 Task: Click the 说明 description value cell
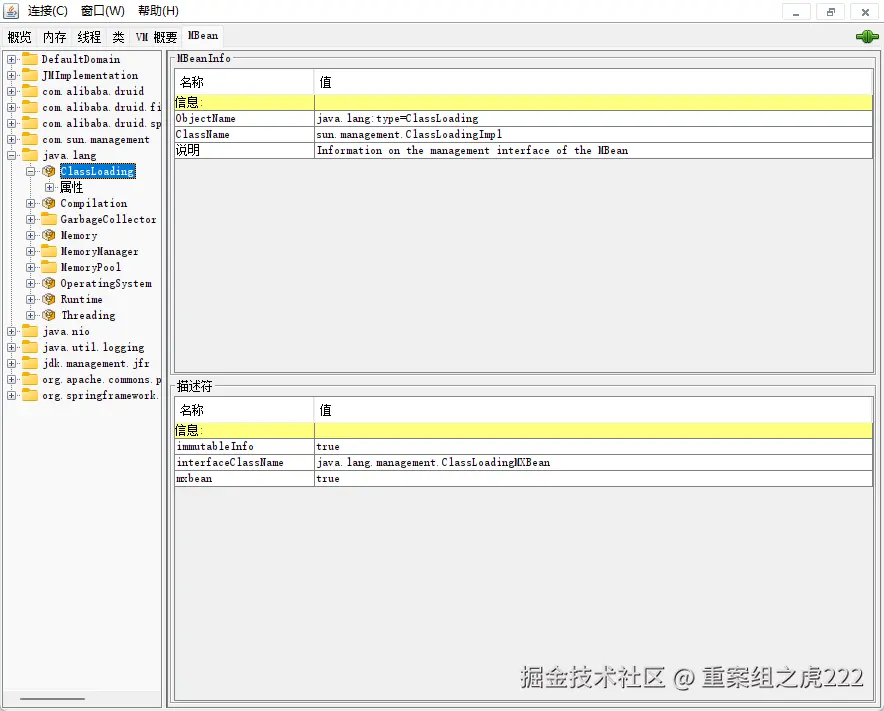pos(593,151)
